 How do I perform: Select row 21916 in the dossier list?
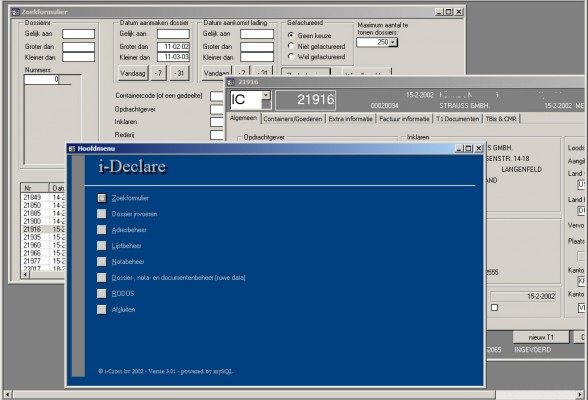[x=43, y=229]
